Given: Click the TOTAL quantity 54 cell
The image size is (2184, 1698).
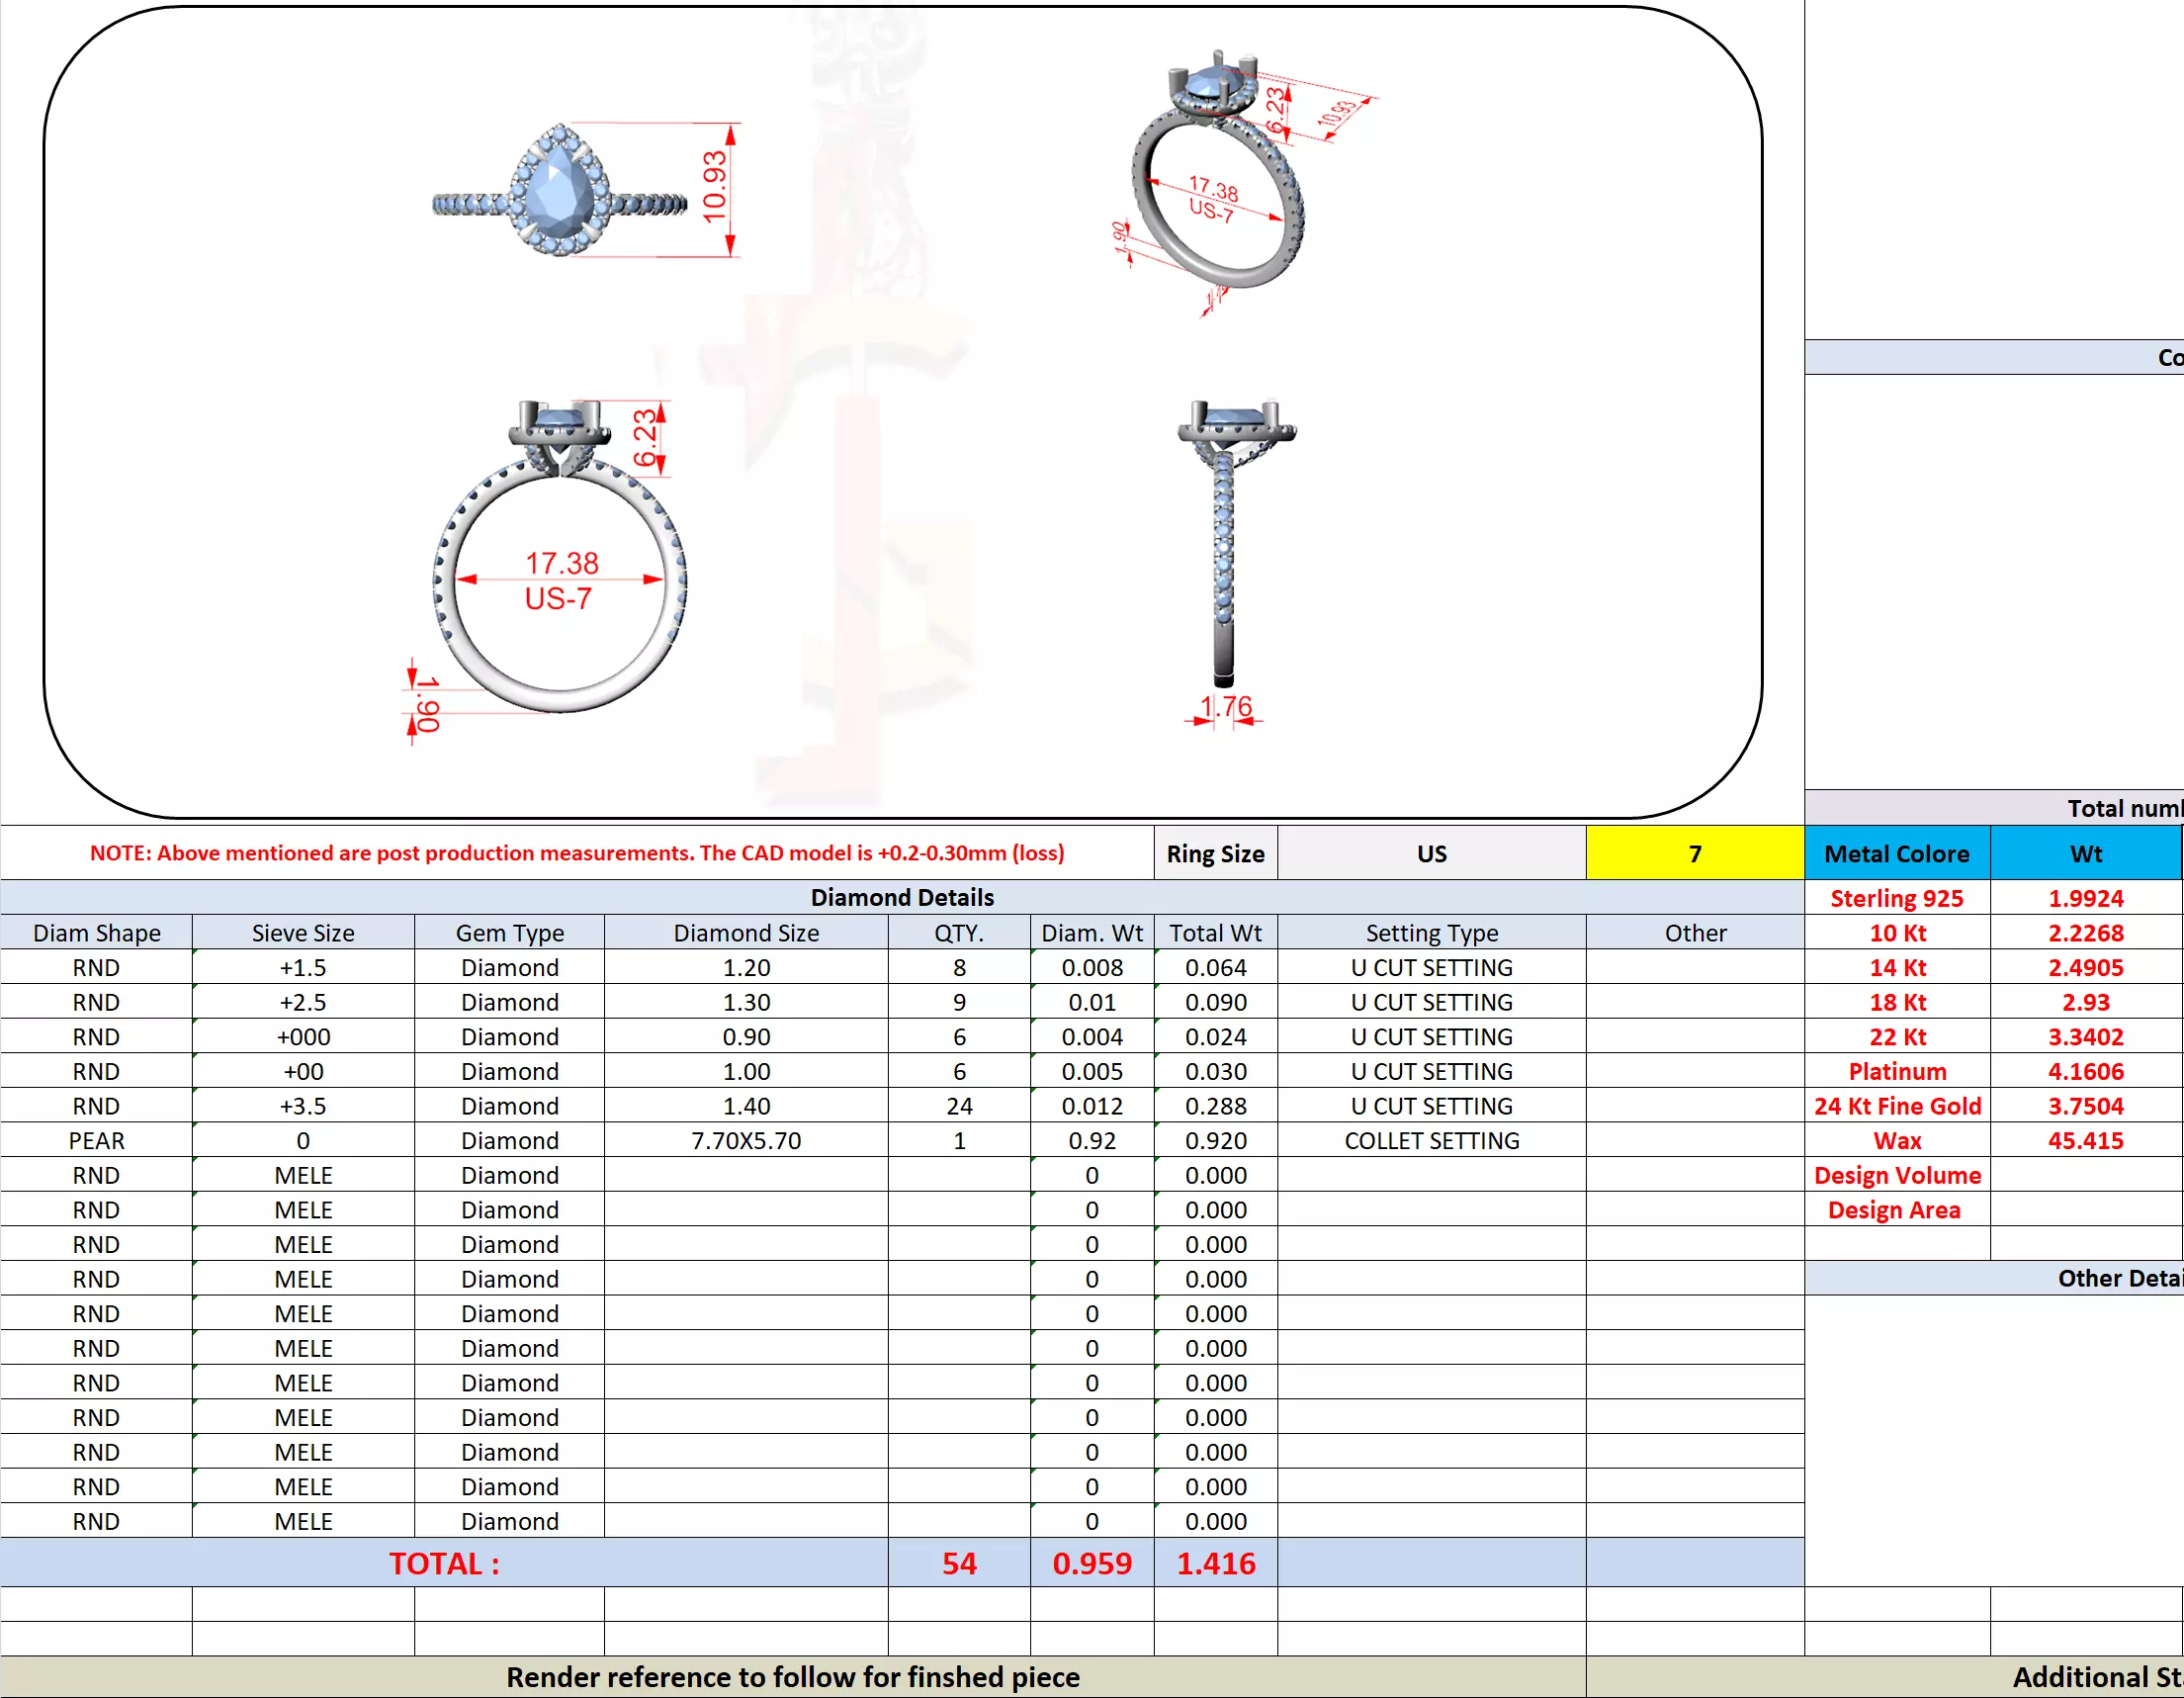Looking at the screenshot, I should (x=958, y=1563).
